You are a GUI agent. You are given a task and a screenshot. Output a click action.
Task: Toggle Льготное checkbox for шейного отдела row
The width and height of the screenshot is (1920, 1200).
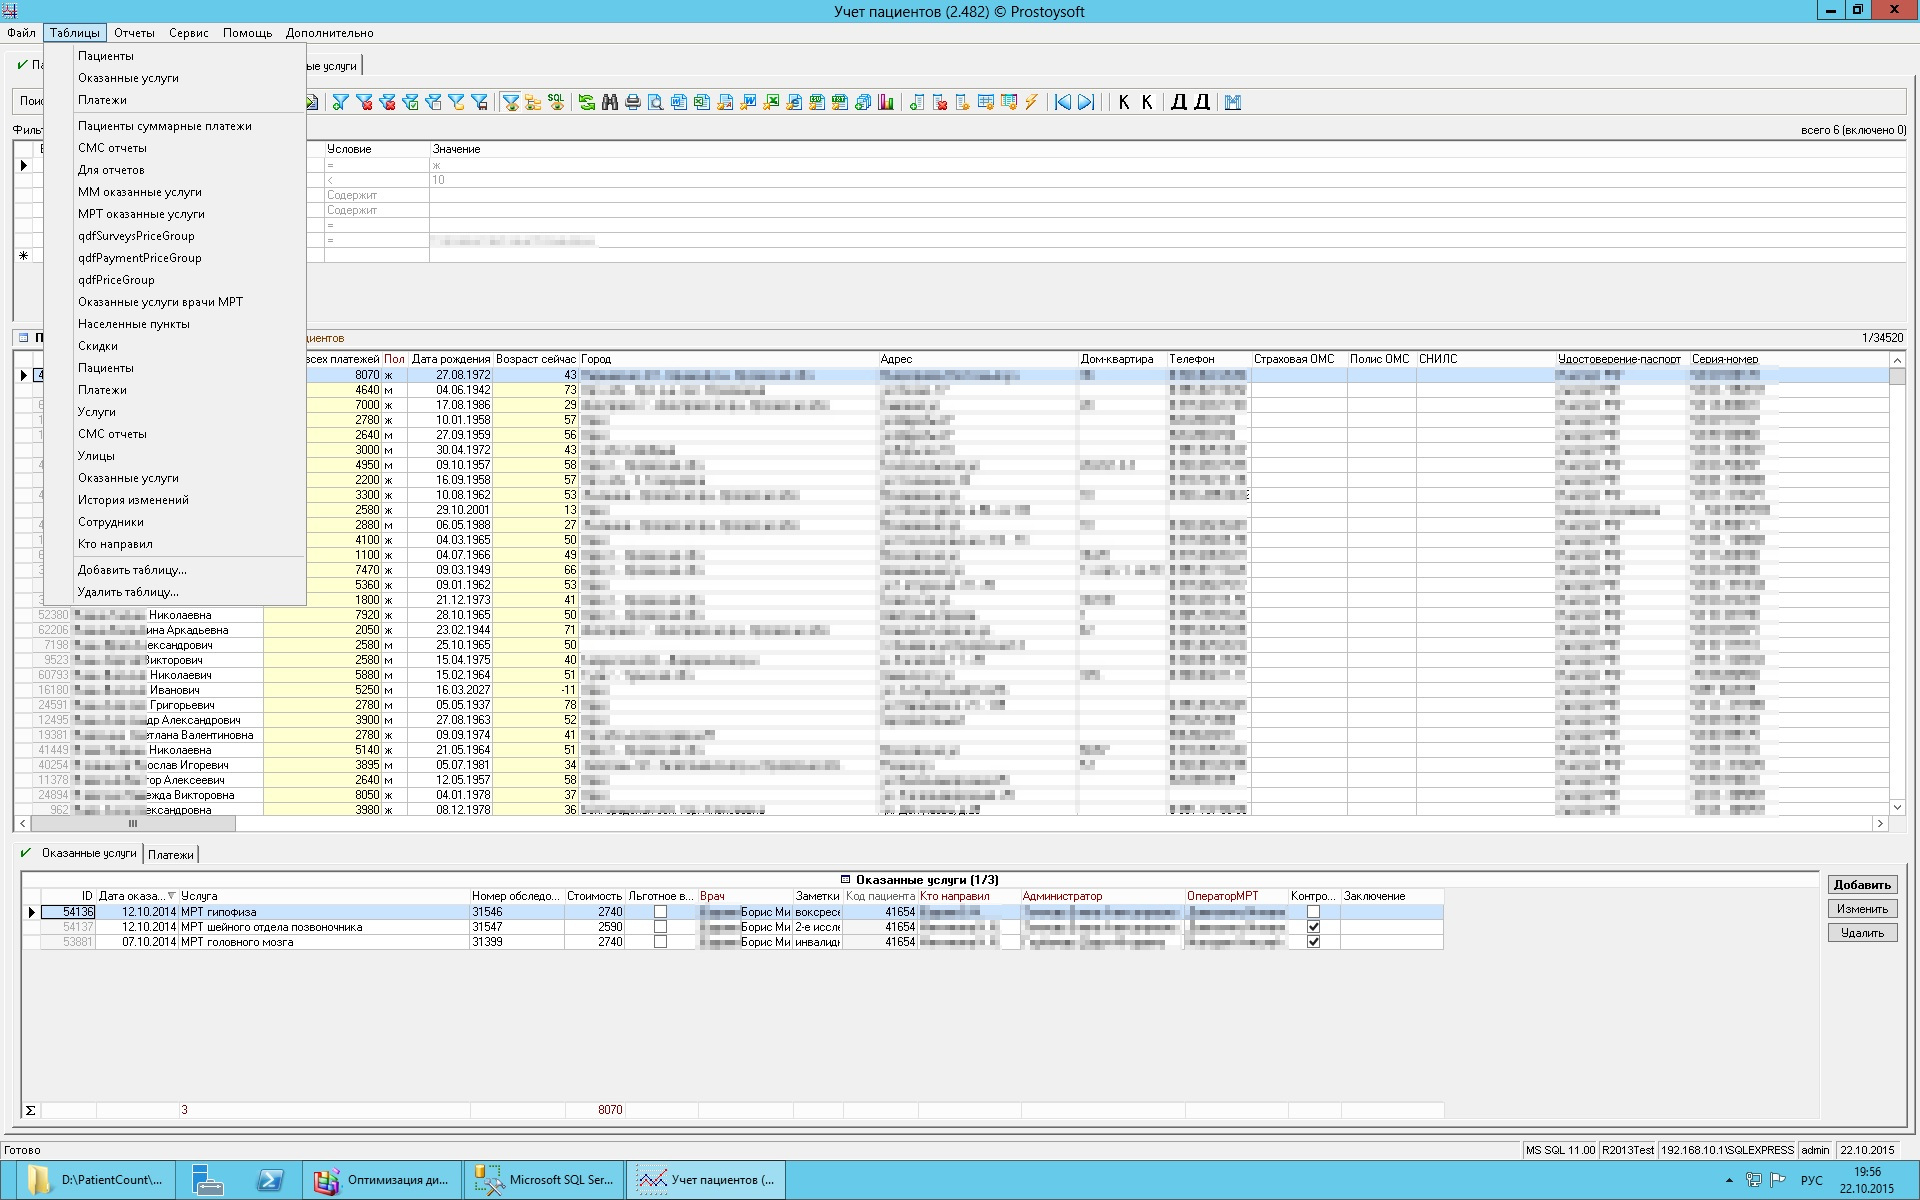(x=660, y=927)
